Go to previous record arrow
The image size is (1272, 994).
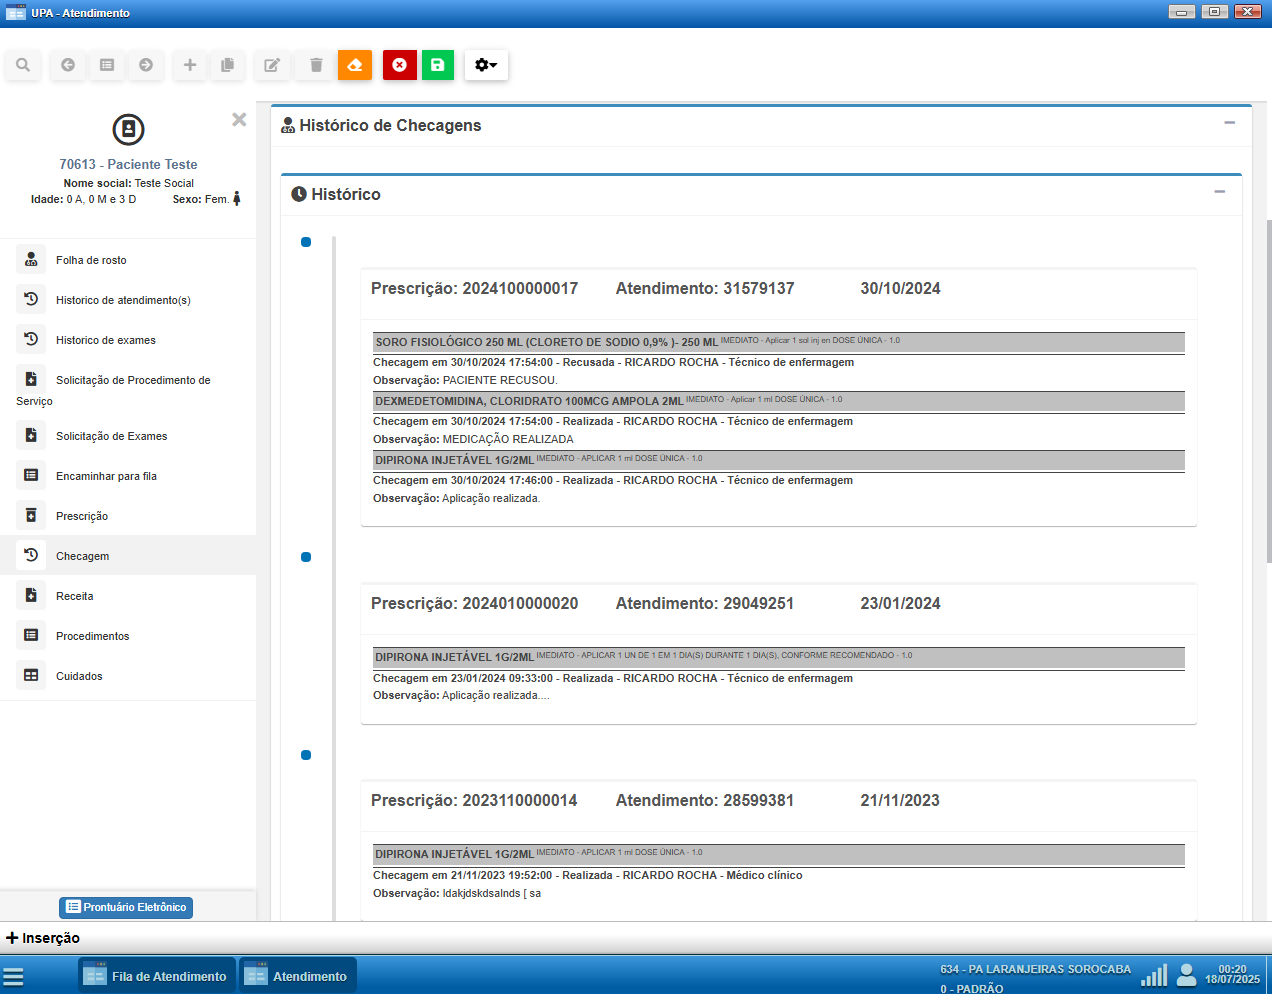click(68, 65)
